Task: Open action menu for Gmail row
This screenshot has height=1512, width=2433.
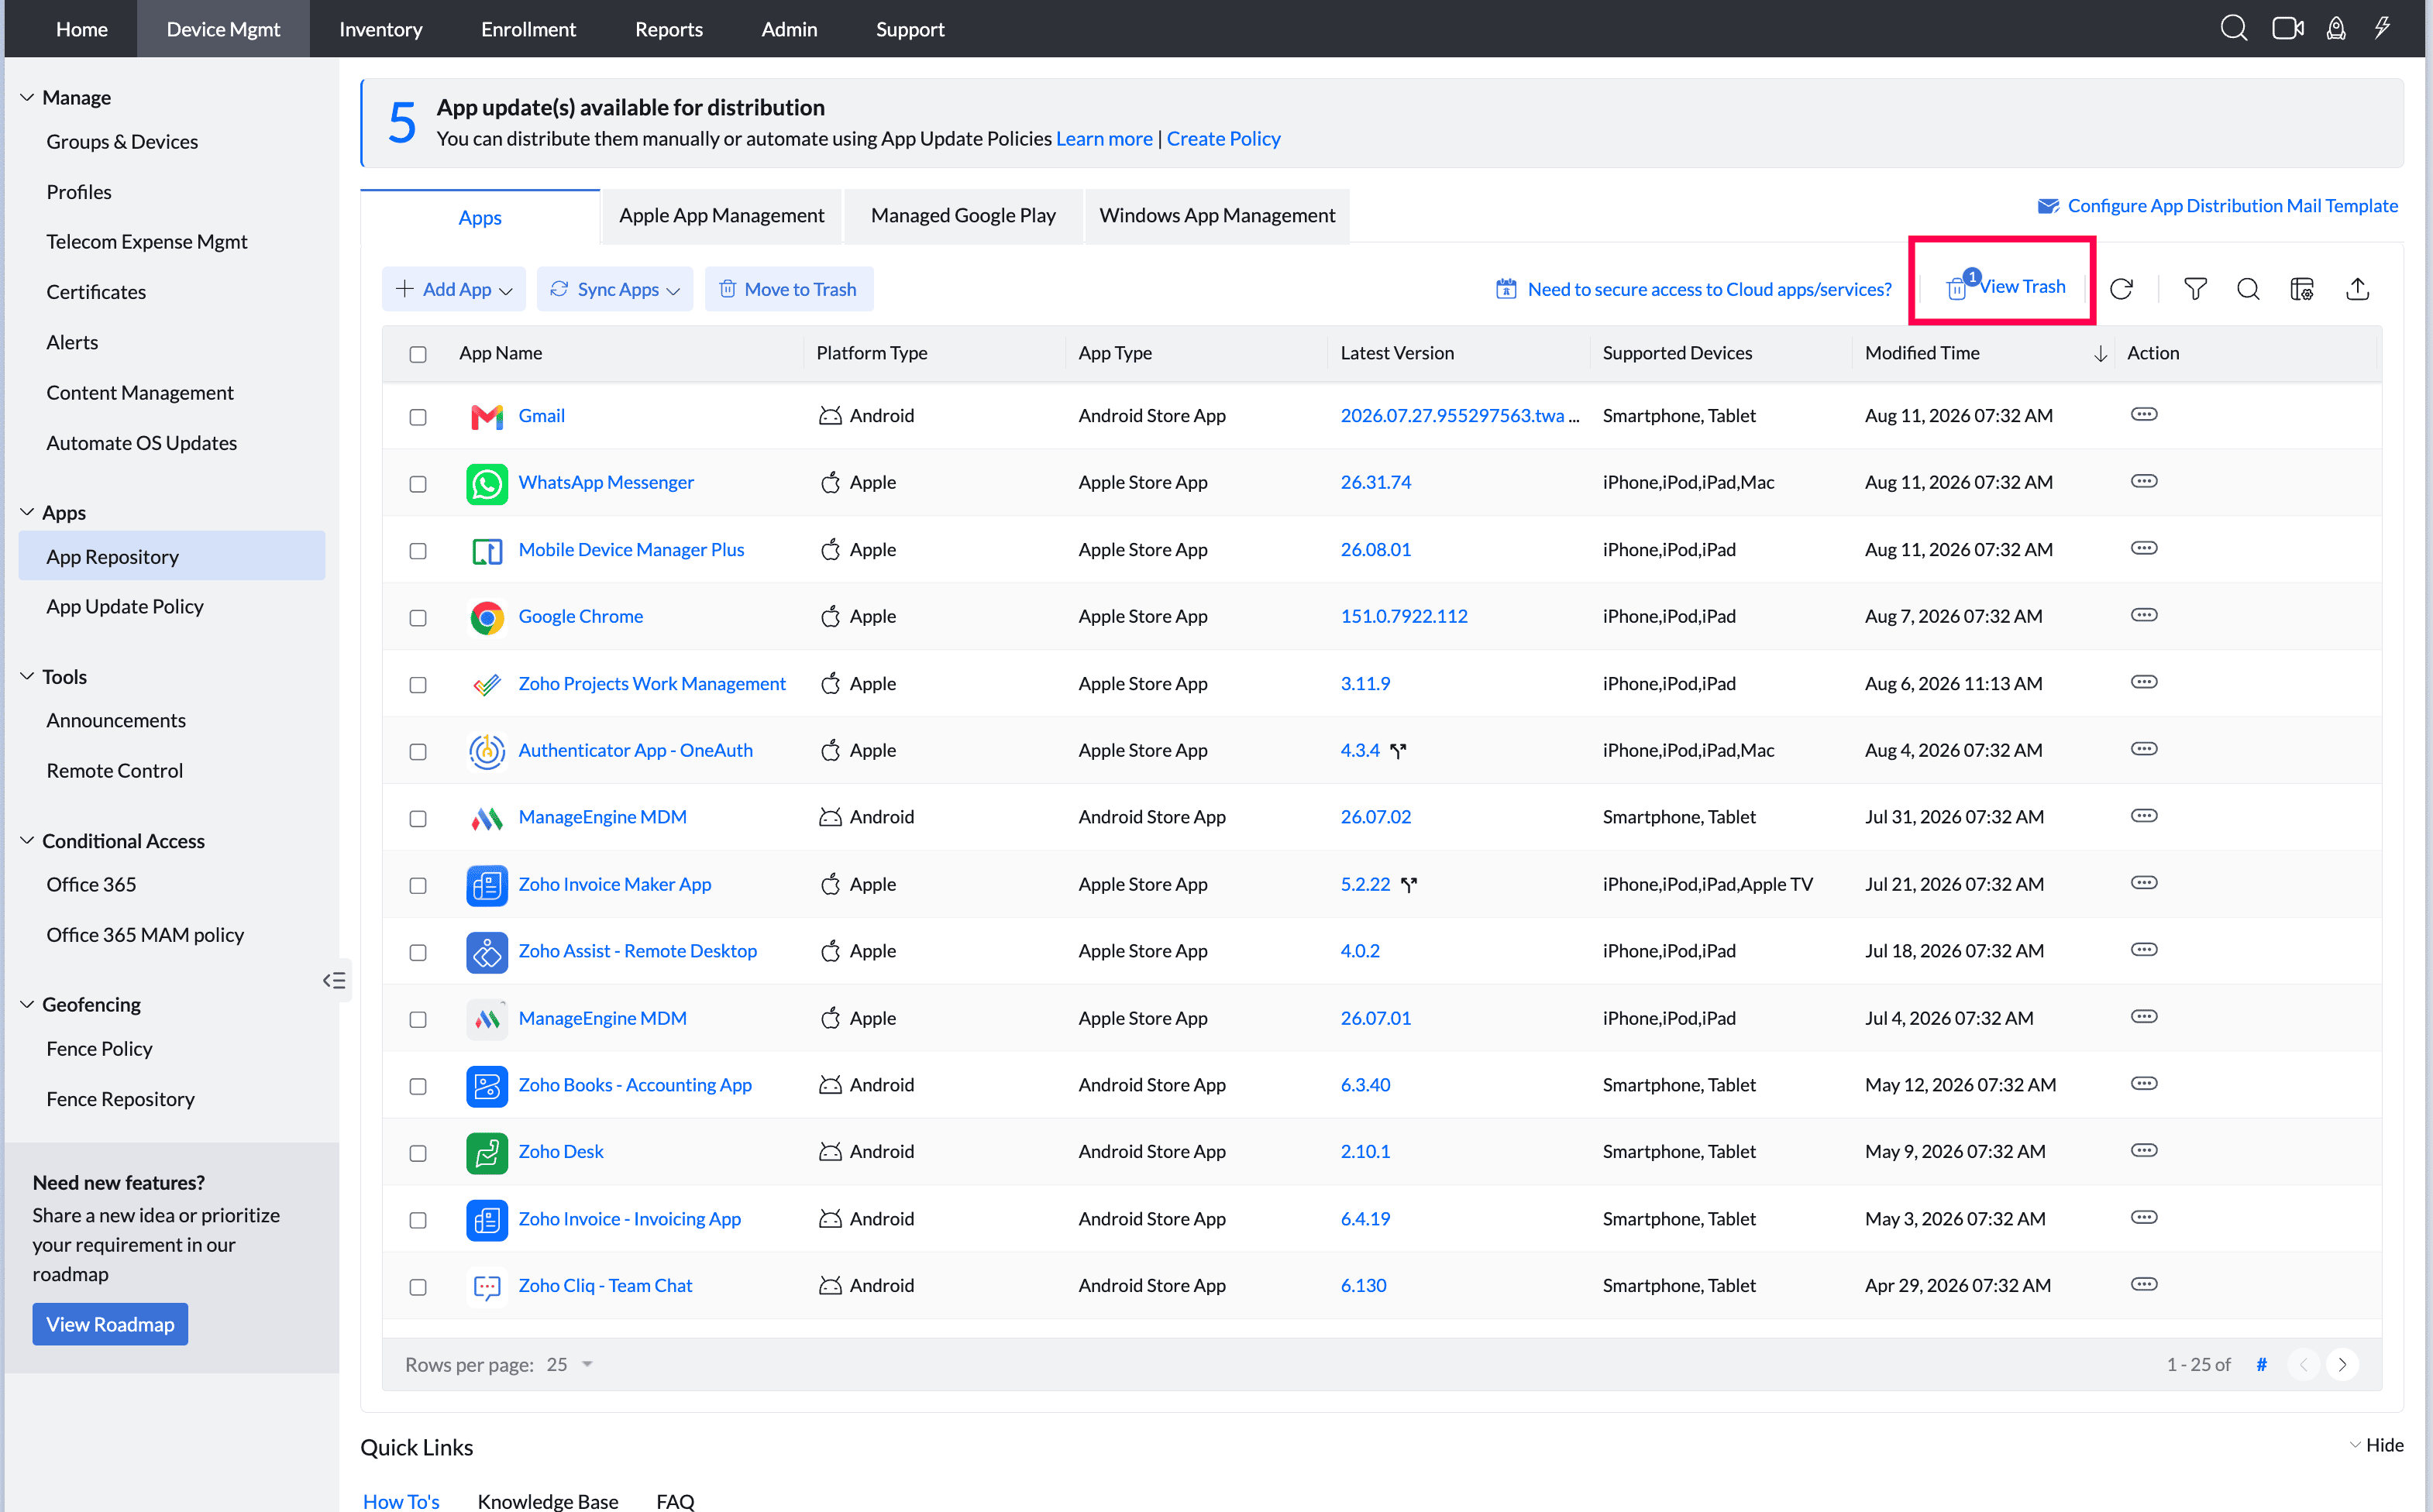Action: tap(2144, 414)
